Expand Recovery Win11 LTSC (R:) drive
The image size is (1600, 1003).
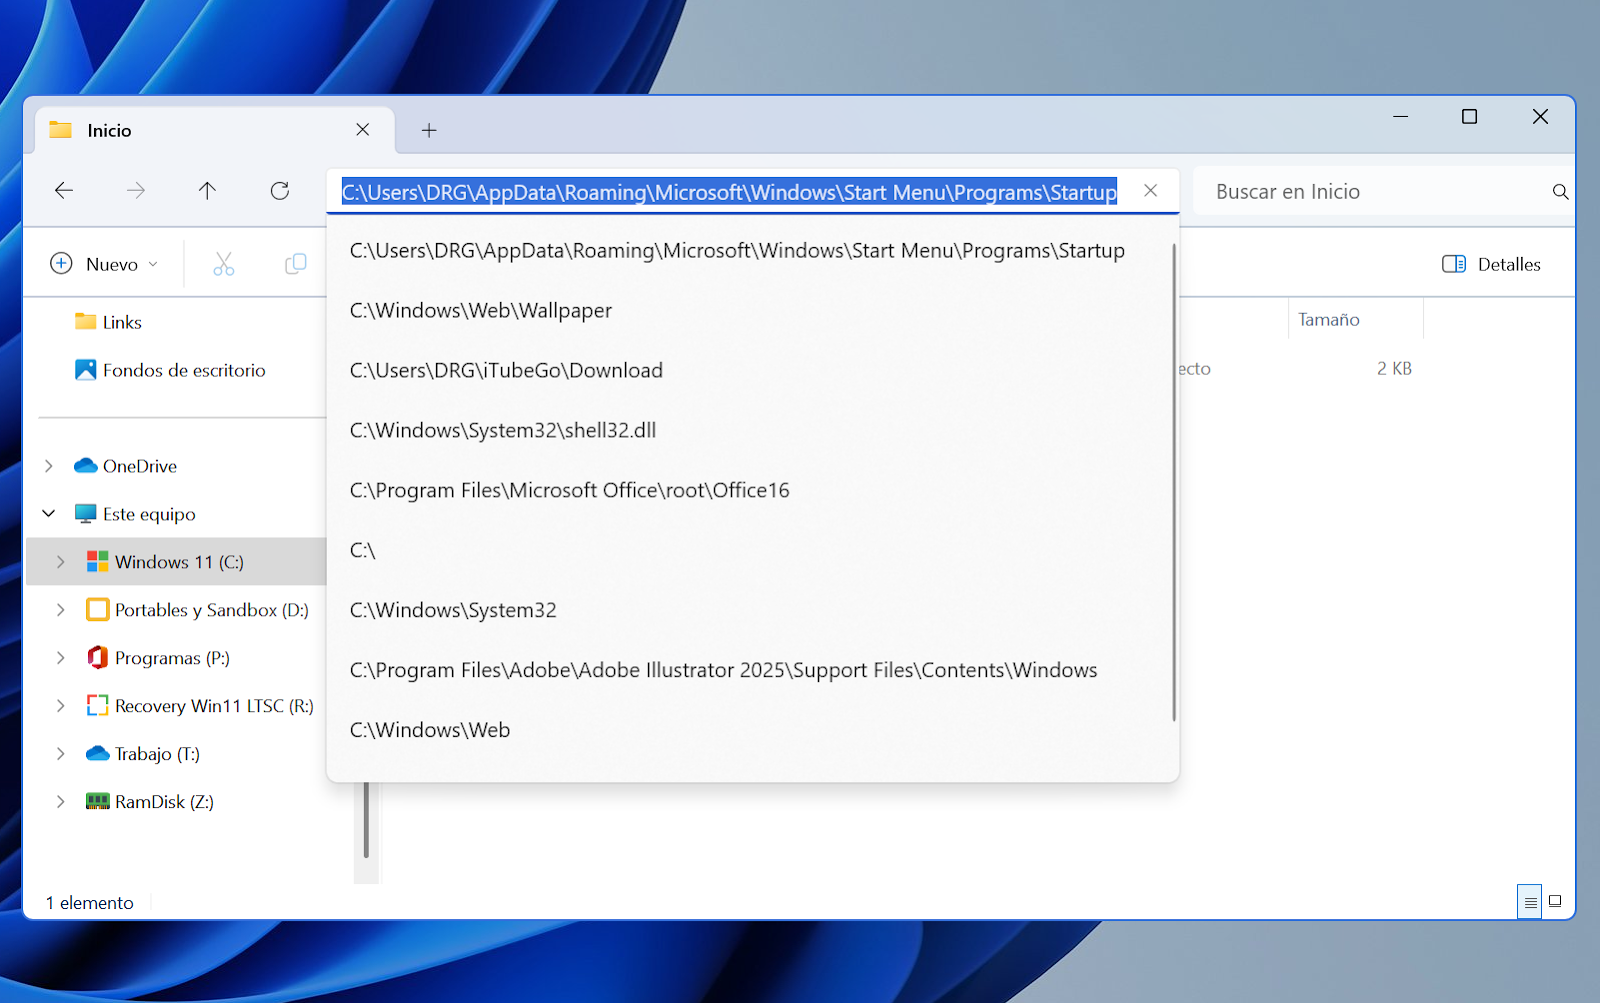(61, 706)
